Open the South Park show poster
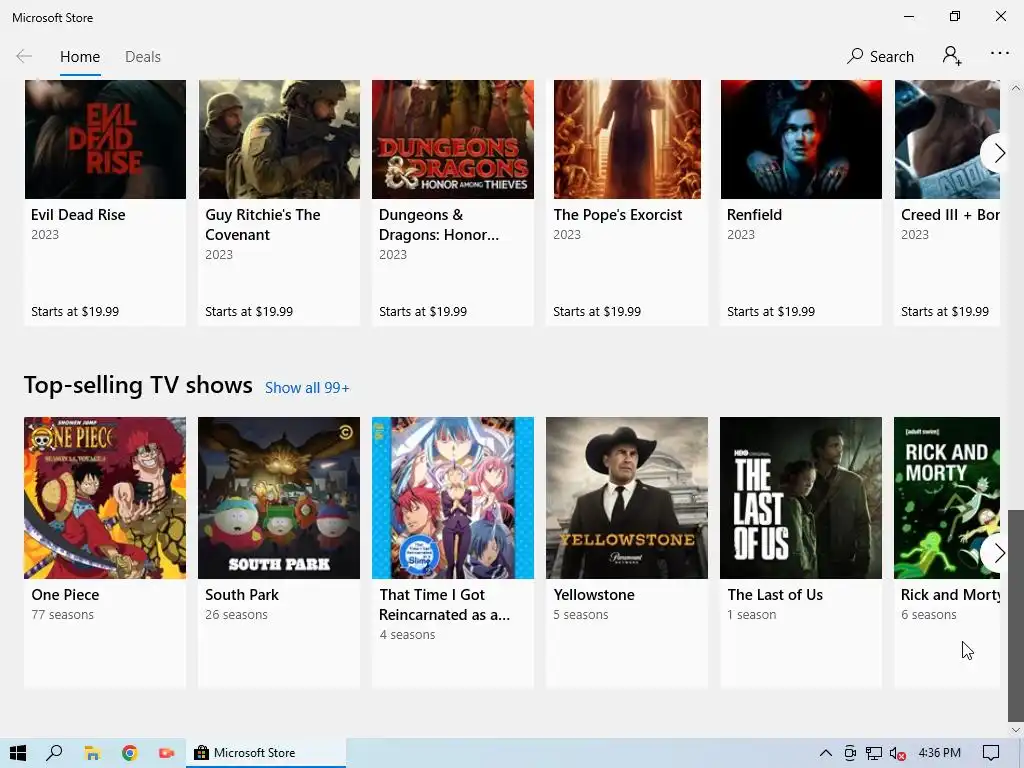This screenshot has width=1024, height=768. pos(279,498)
